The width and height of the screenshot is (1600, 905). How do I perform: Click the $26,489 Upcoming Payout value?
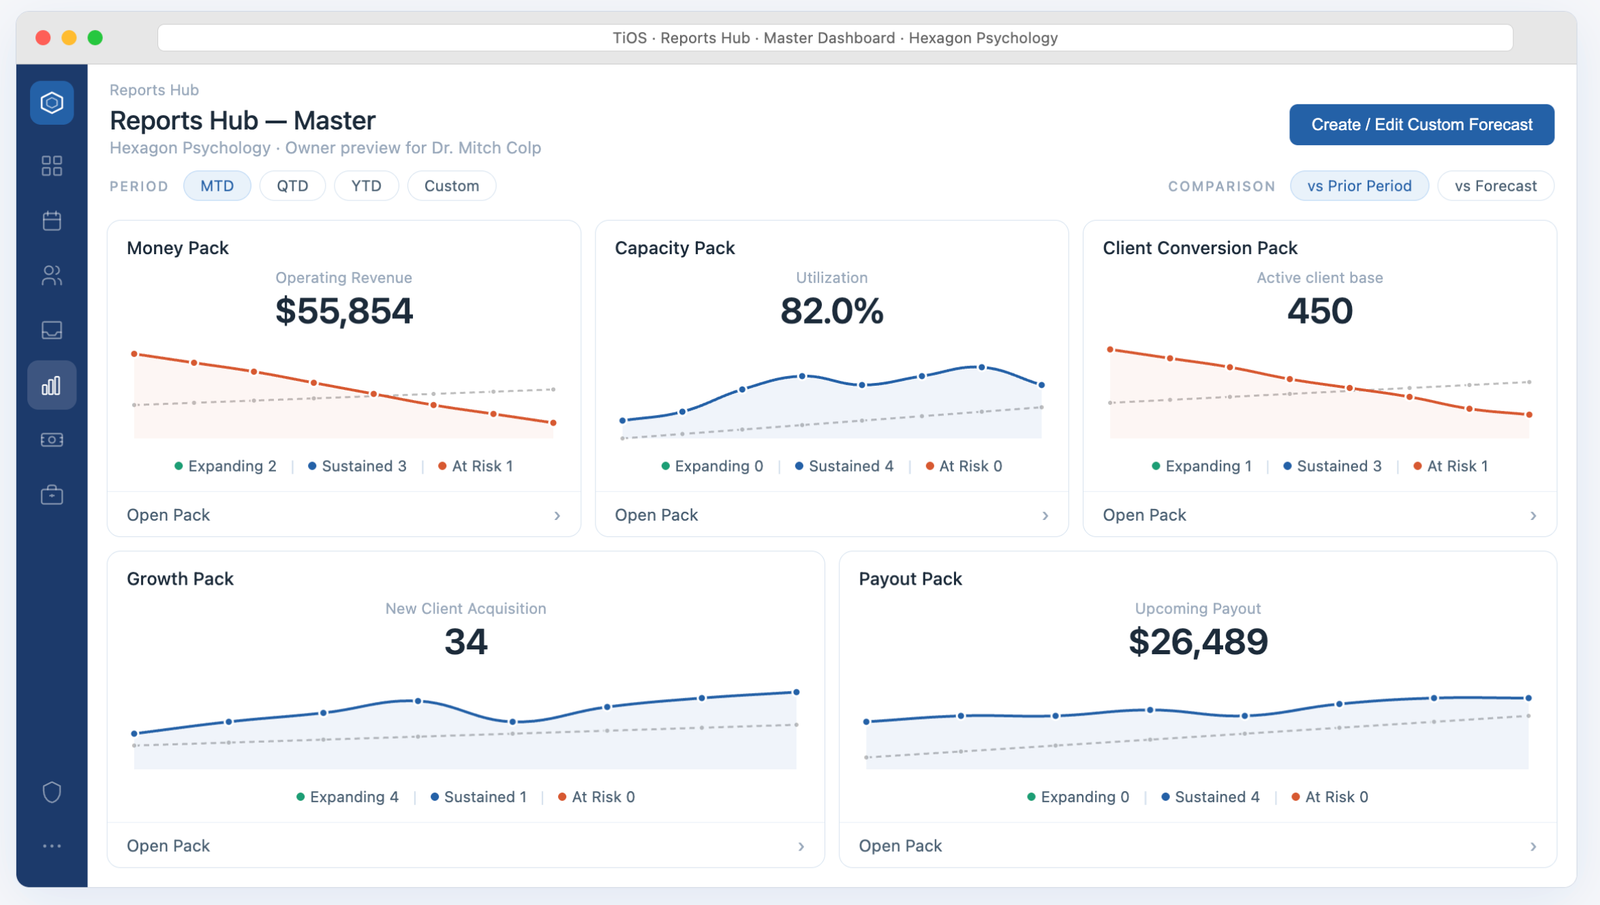tap(1198, 642)
